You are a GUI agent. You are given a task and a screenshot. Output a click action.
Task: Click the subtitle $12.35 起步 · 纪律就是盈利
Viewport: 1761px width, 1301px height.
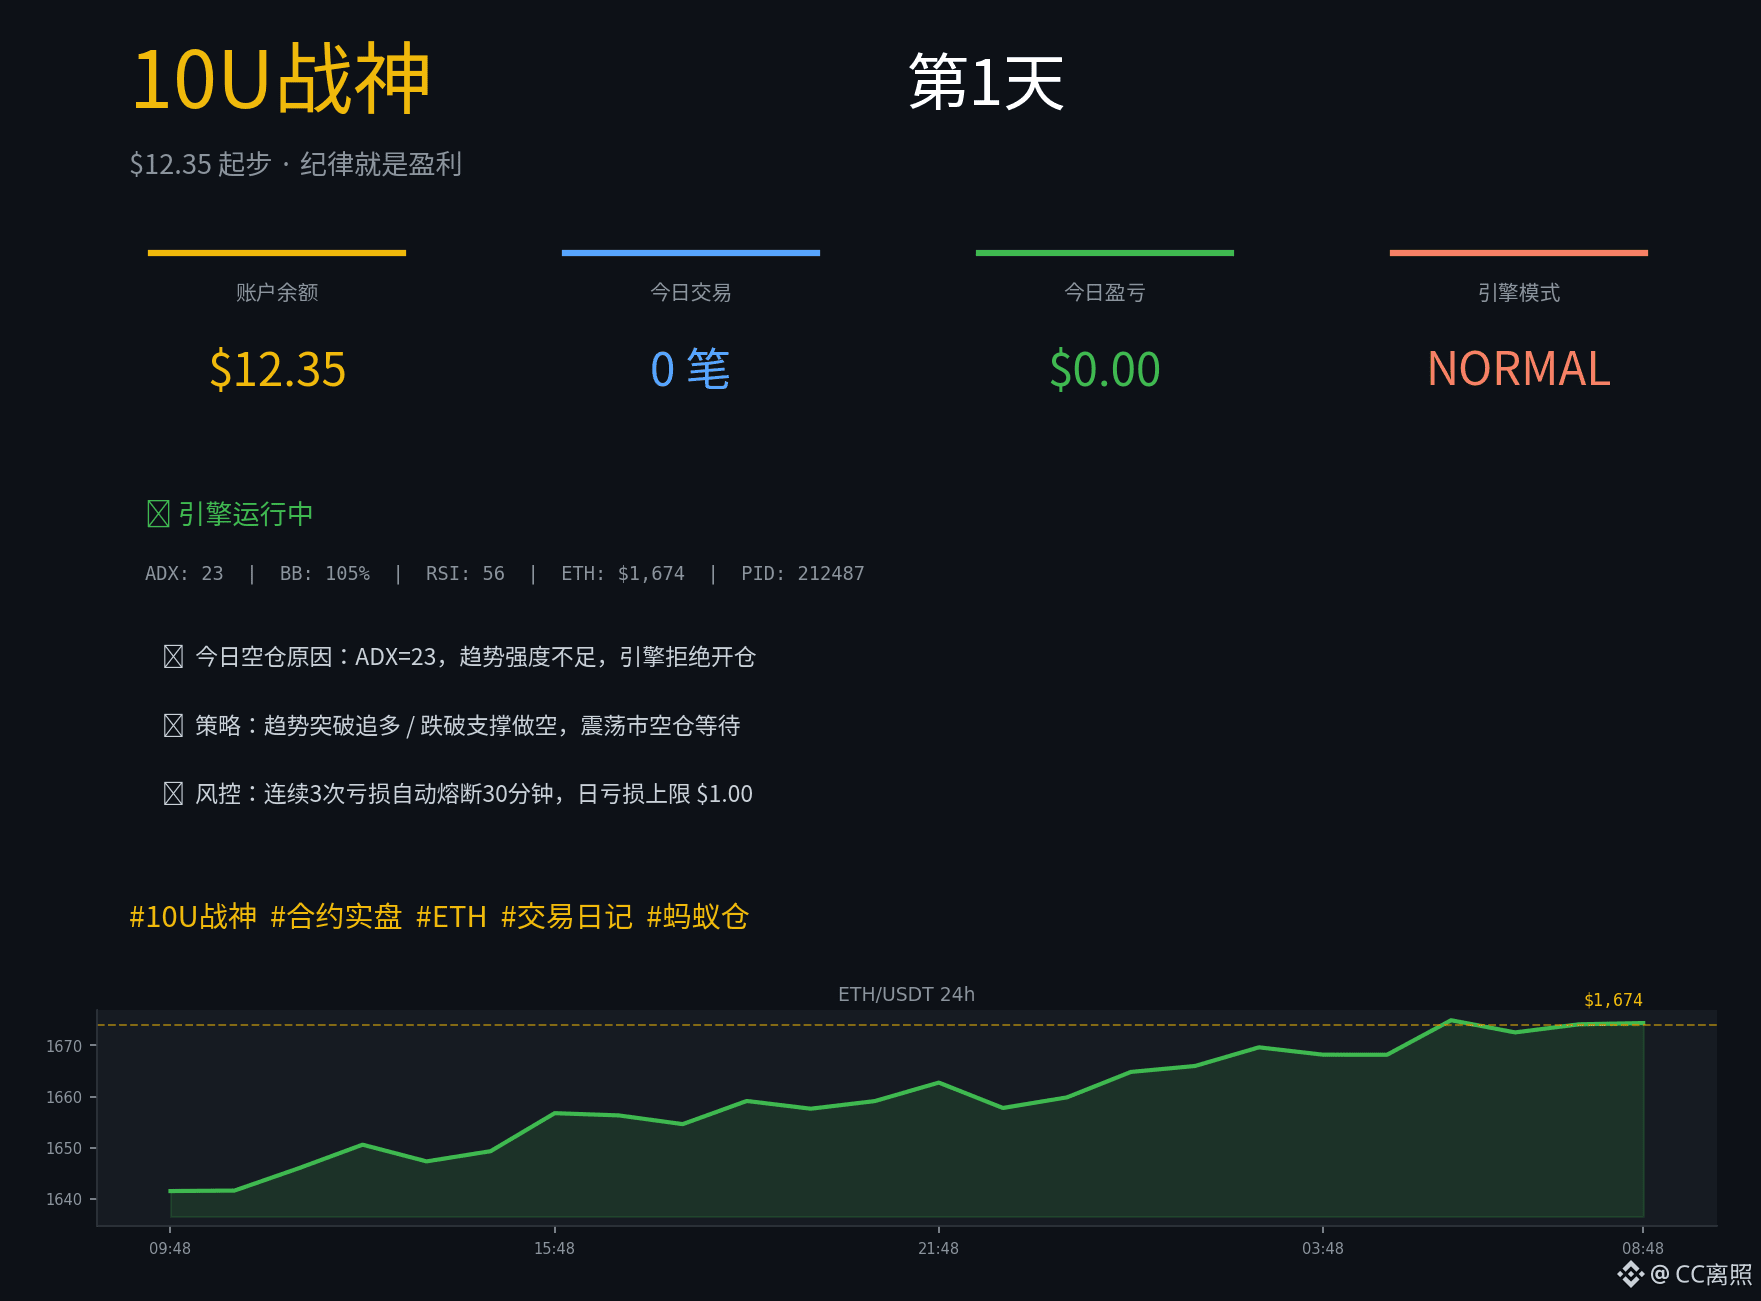coord(296,164)
